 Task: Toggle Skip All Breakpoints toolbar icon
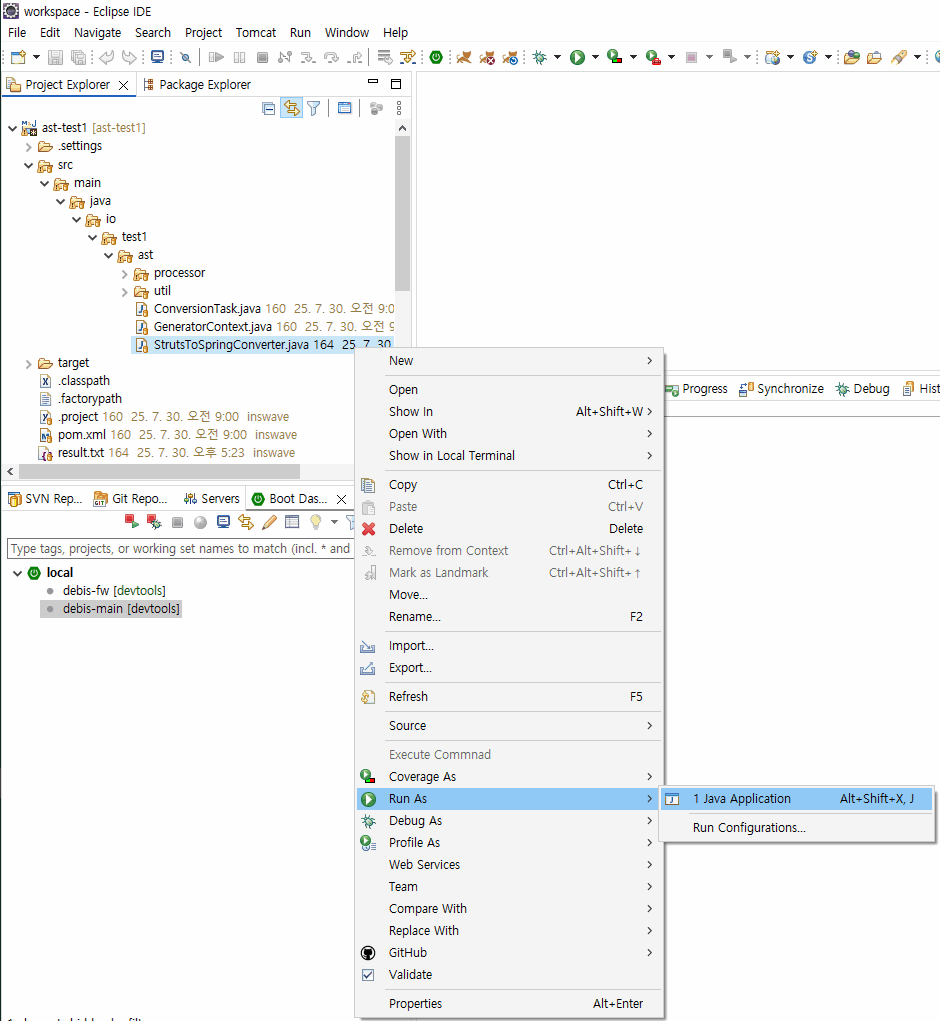click(186, 57)
